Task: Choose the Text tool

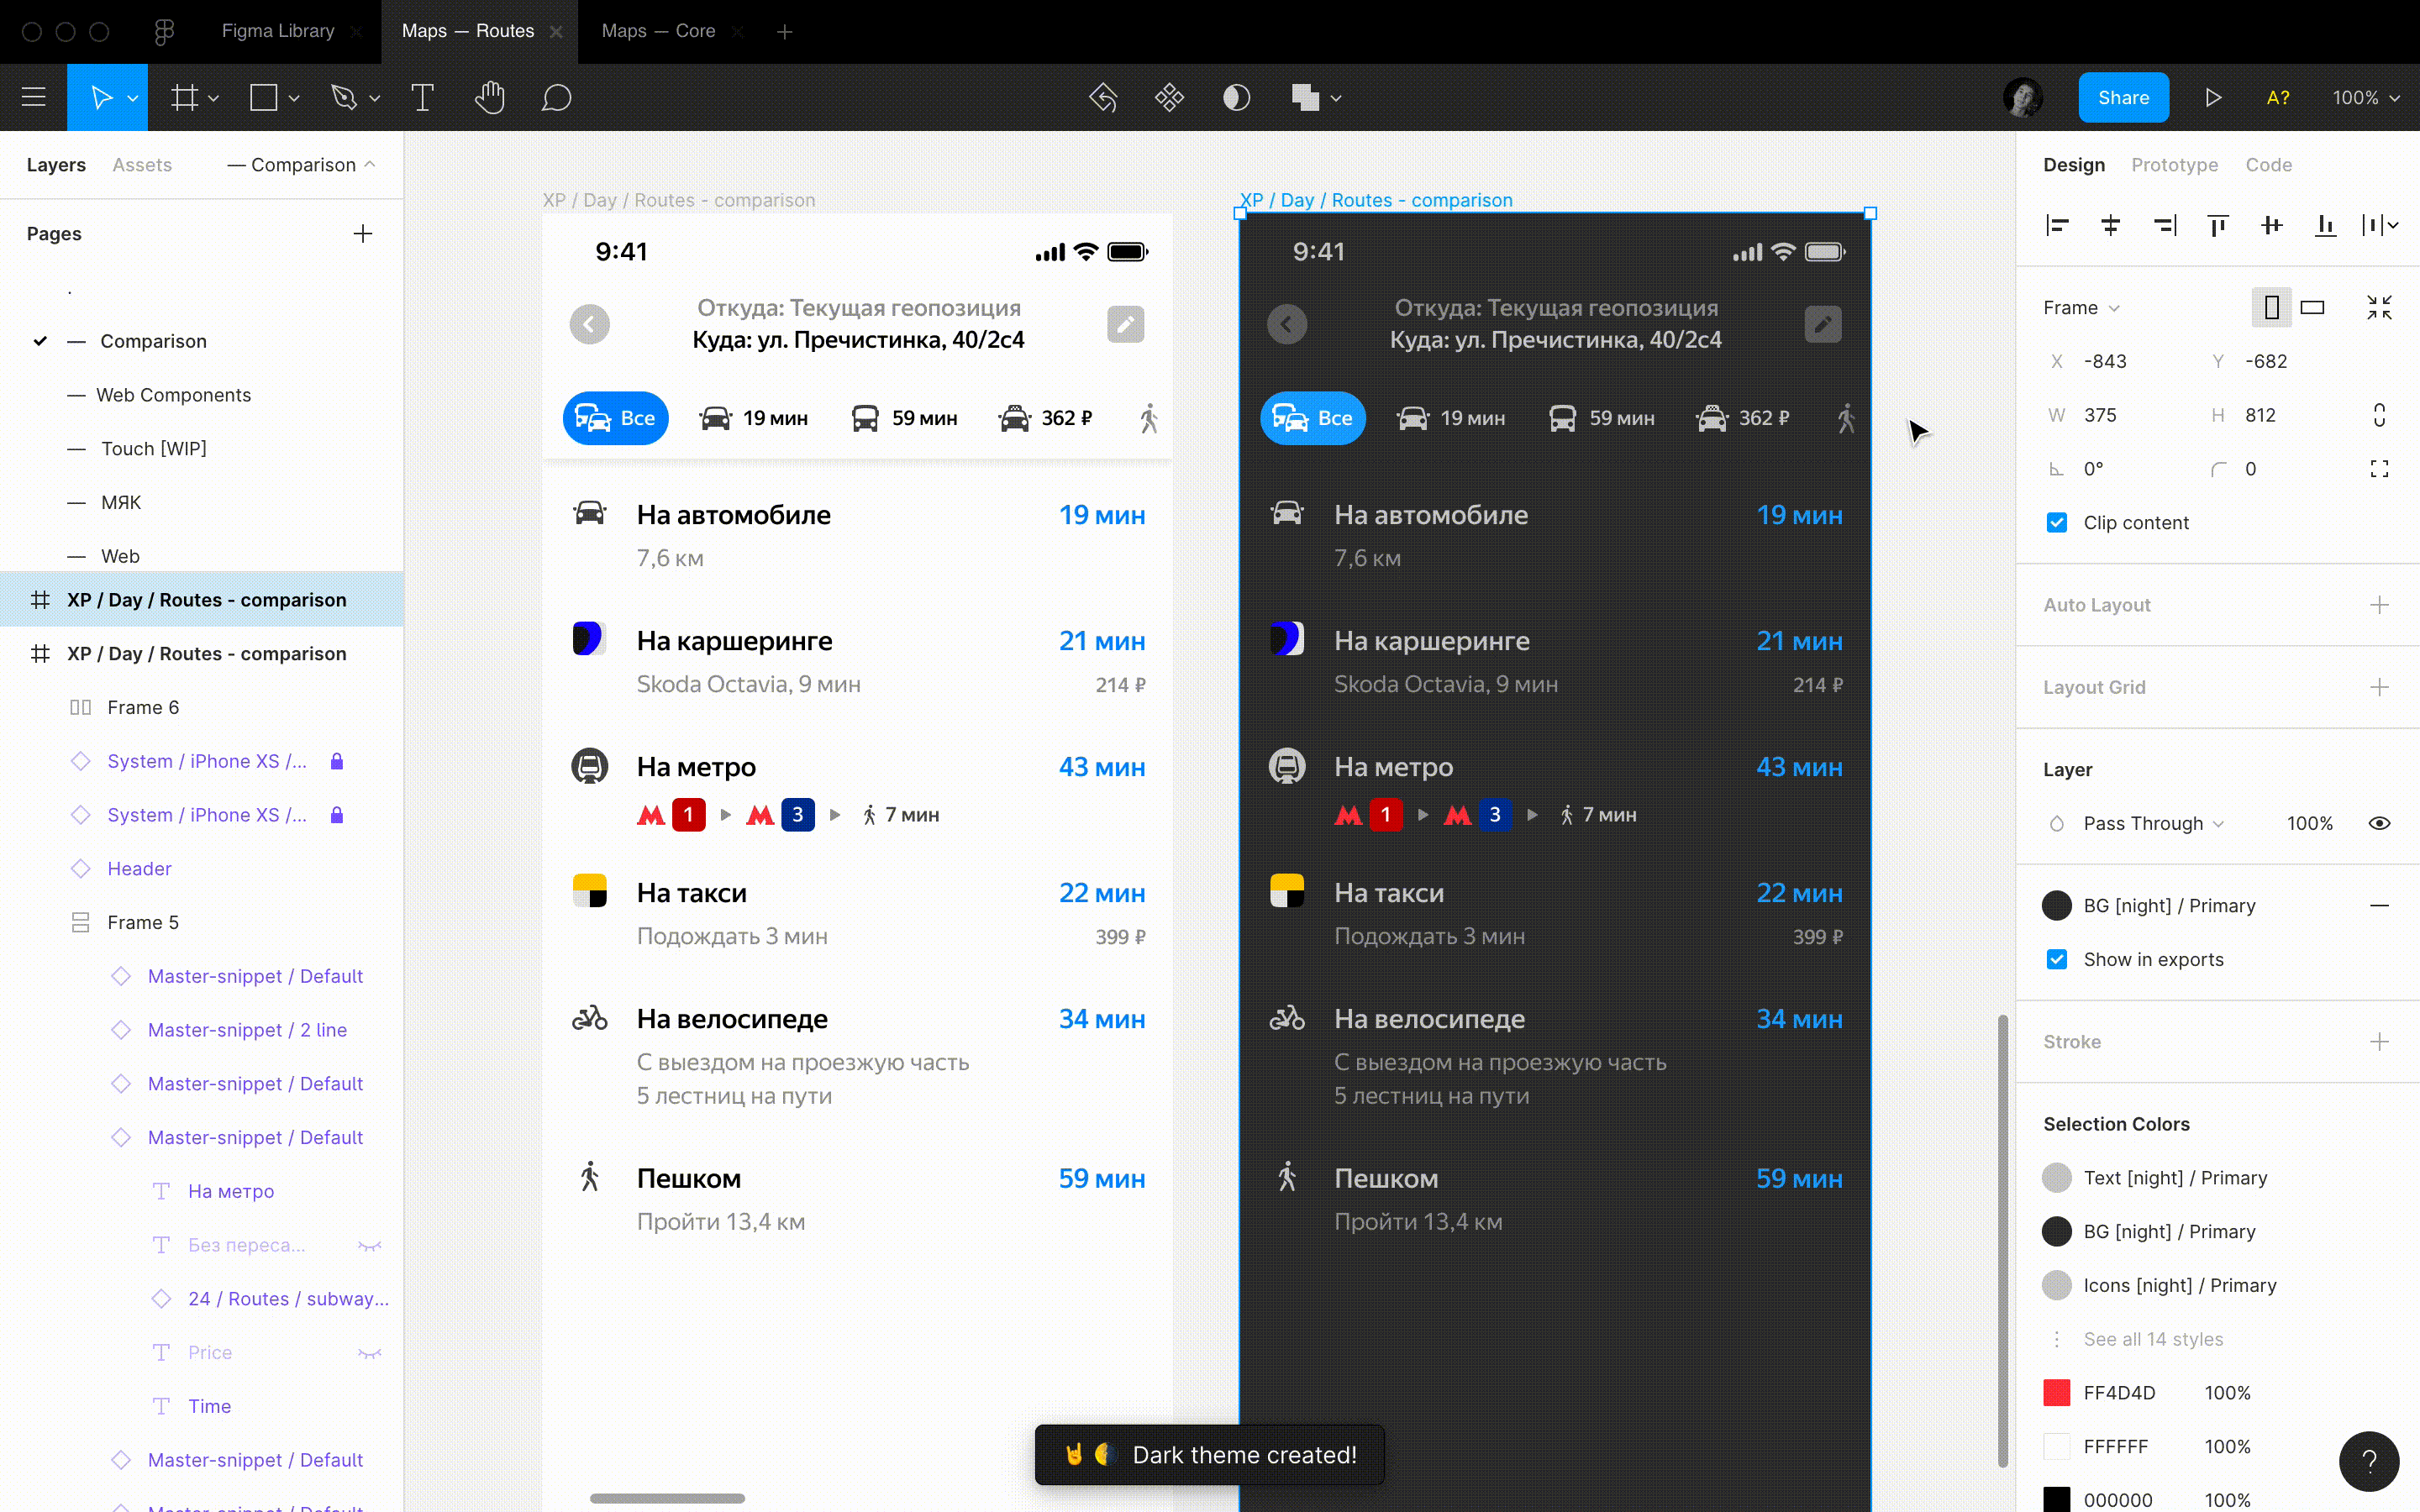Action: (x=422, y=98)
